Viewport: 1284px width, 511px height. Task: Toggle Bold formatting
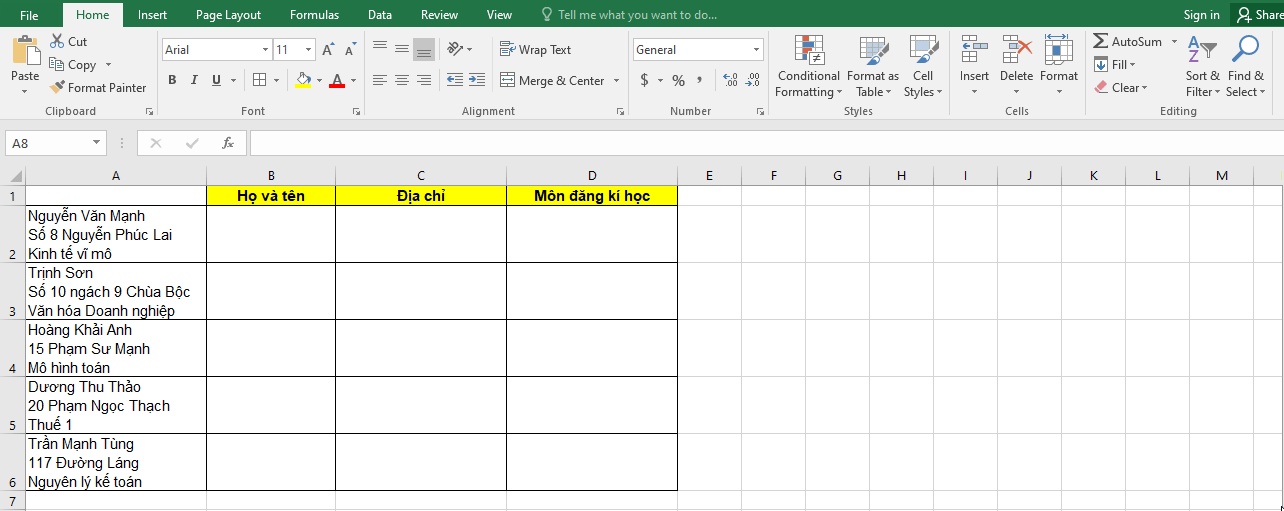point(172,80)
